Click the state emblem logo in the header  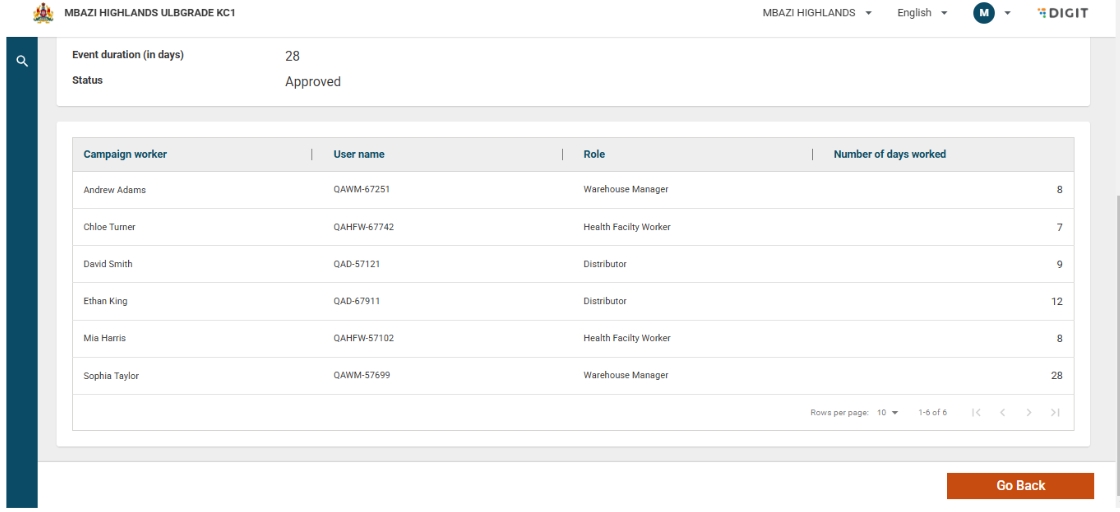click(x=42, y=13)
